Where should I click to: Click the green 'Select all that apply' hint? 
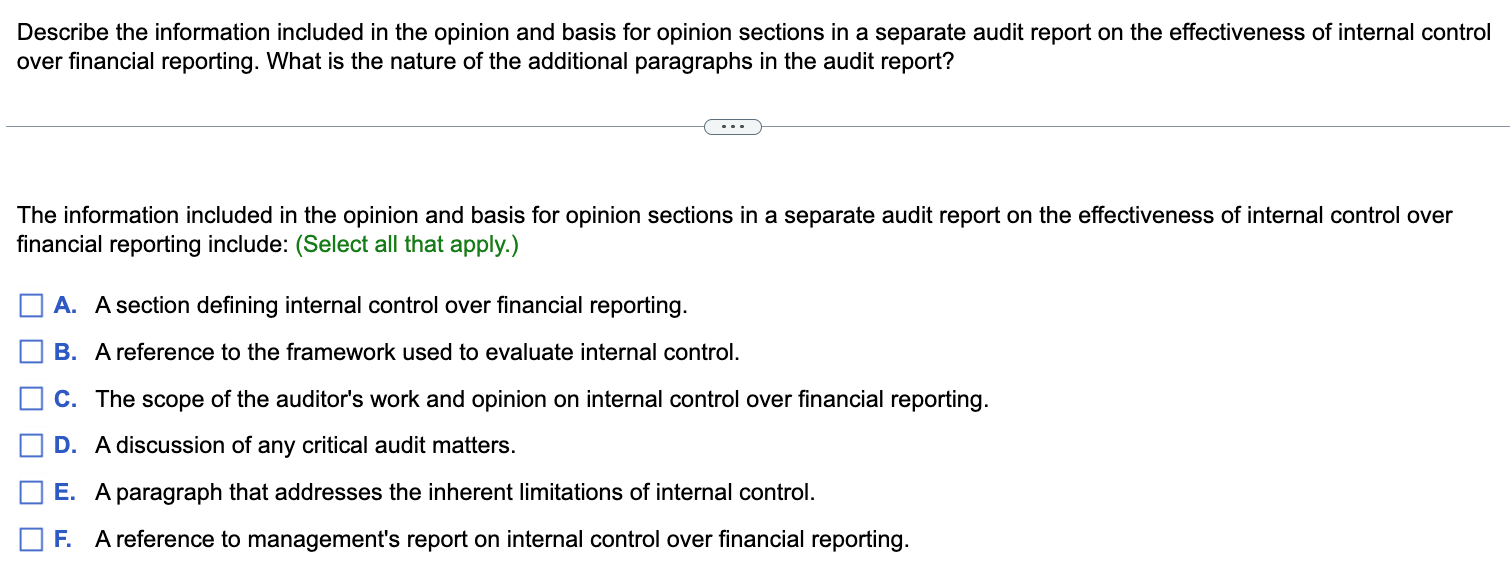click(407, 245)
